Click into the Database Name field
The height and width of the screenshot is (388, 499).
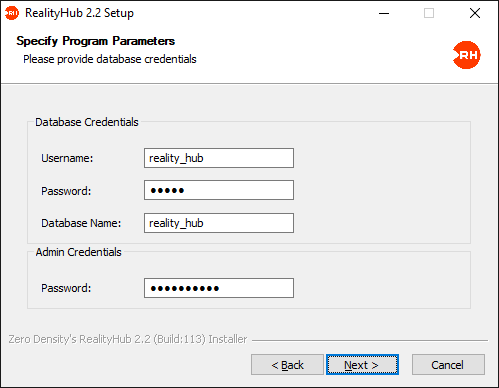pos(219,223)
